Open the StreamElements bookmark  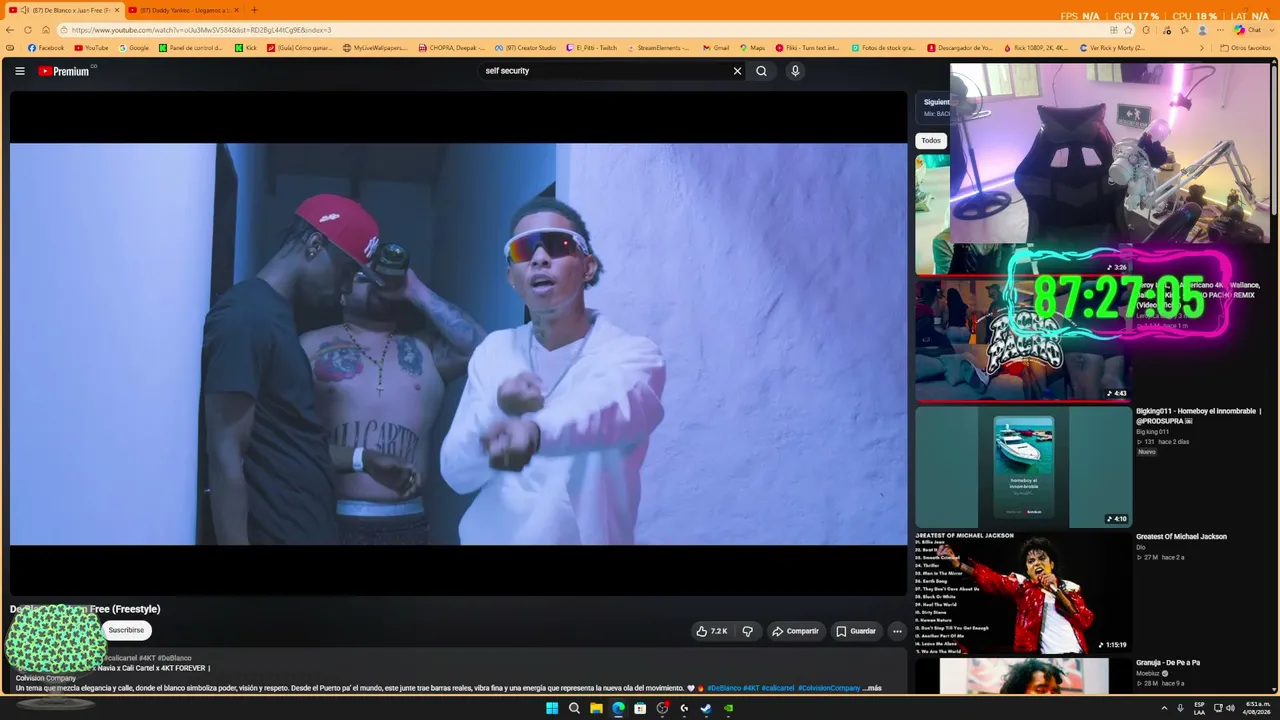click(x=658, y=47)
